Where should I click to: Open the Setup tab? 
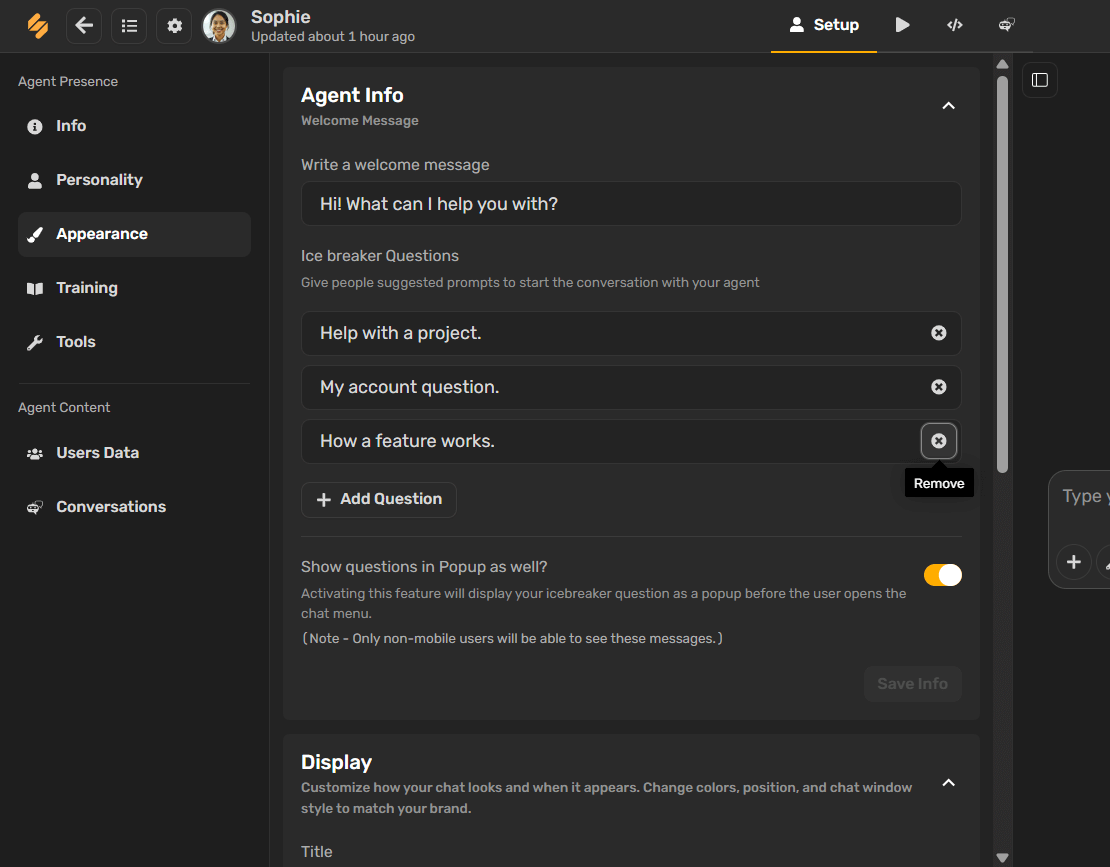pyautogui.click(x=824, y=25)
